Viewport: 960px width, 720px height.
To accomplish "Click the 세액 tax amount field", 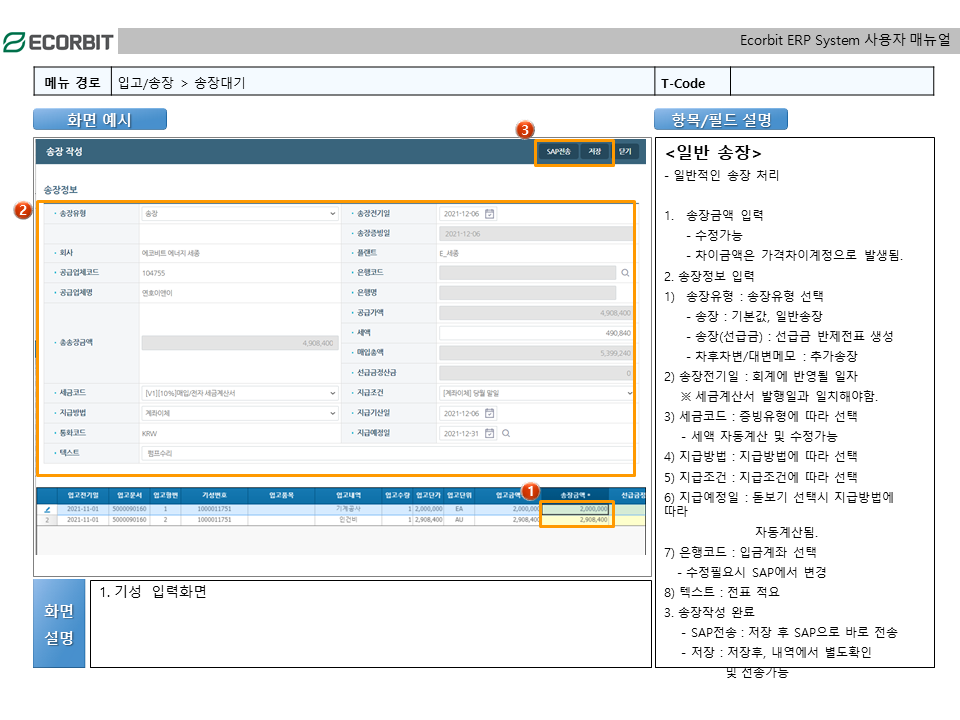I will (536, 333).
